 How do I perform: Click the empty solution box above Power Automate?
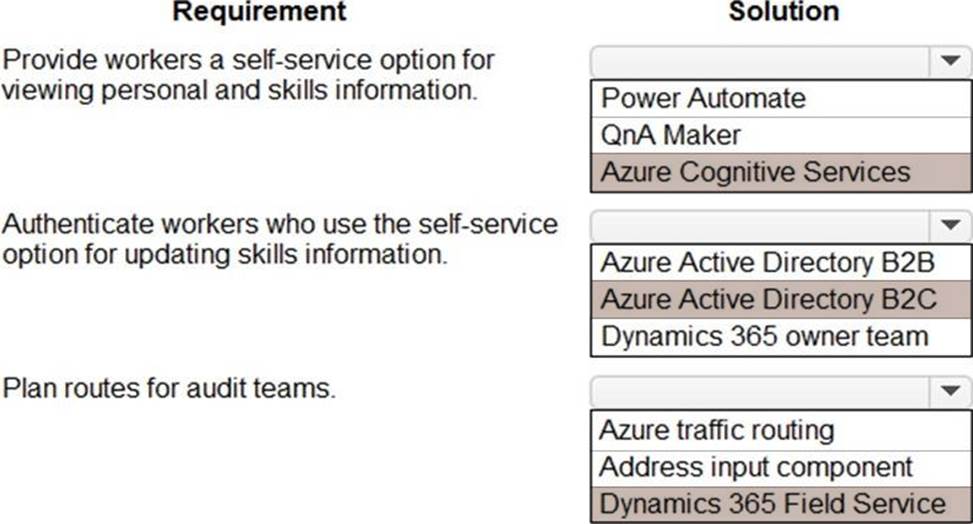760,62
